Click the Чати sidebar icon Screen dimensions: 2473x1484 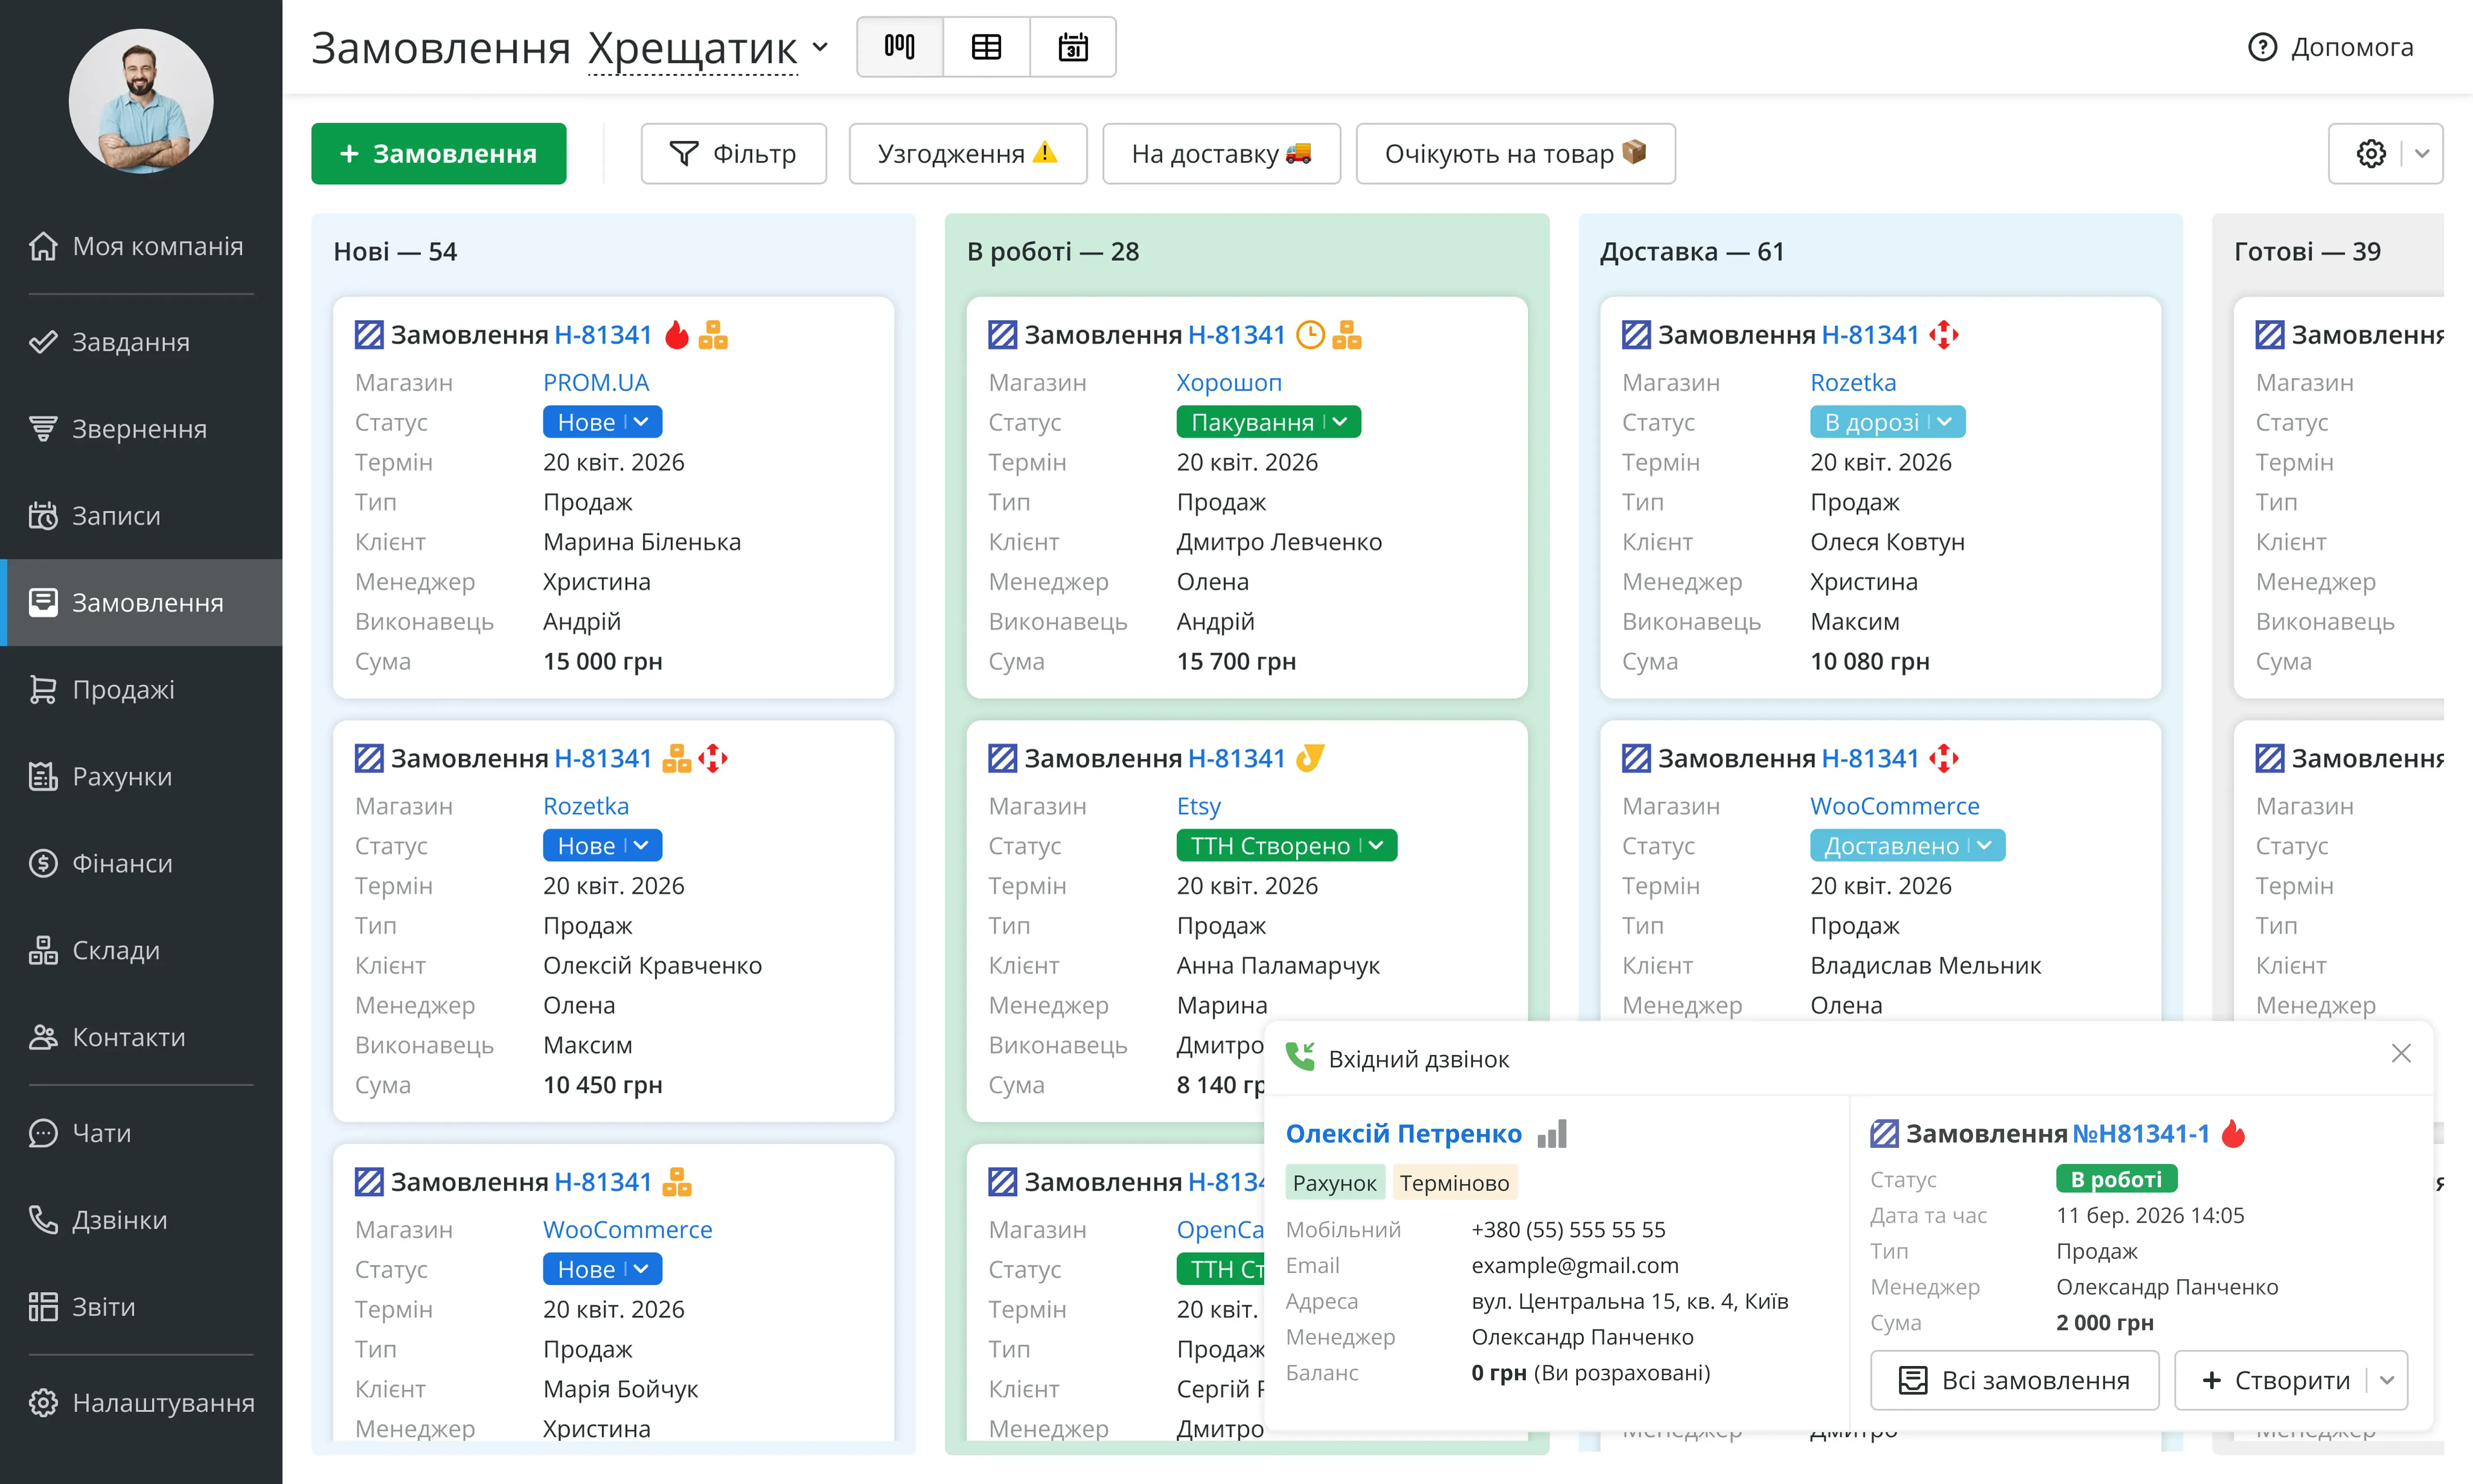click(x=43, y=1133)
